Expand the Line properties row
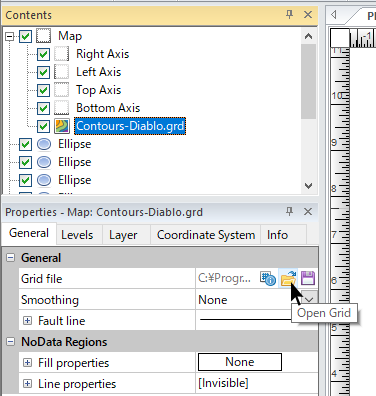376x396 pixels. (28, 383)
